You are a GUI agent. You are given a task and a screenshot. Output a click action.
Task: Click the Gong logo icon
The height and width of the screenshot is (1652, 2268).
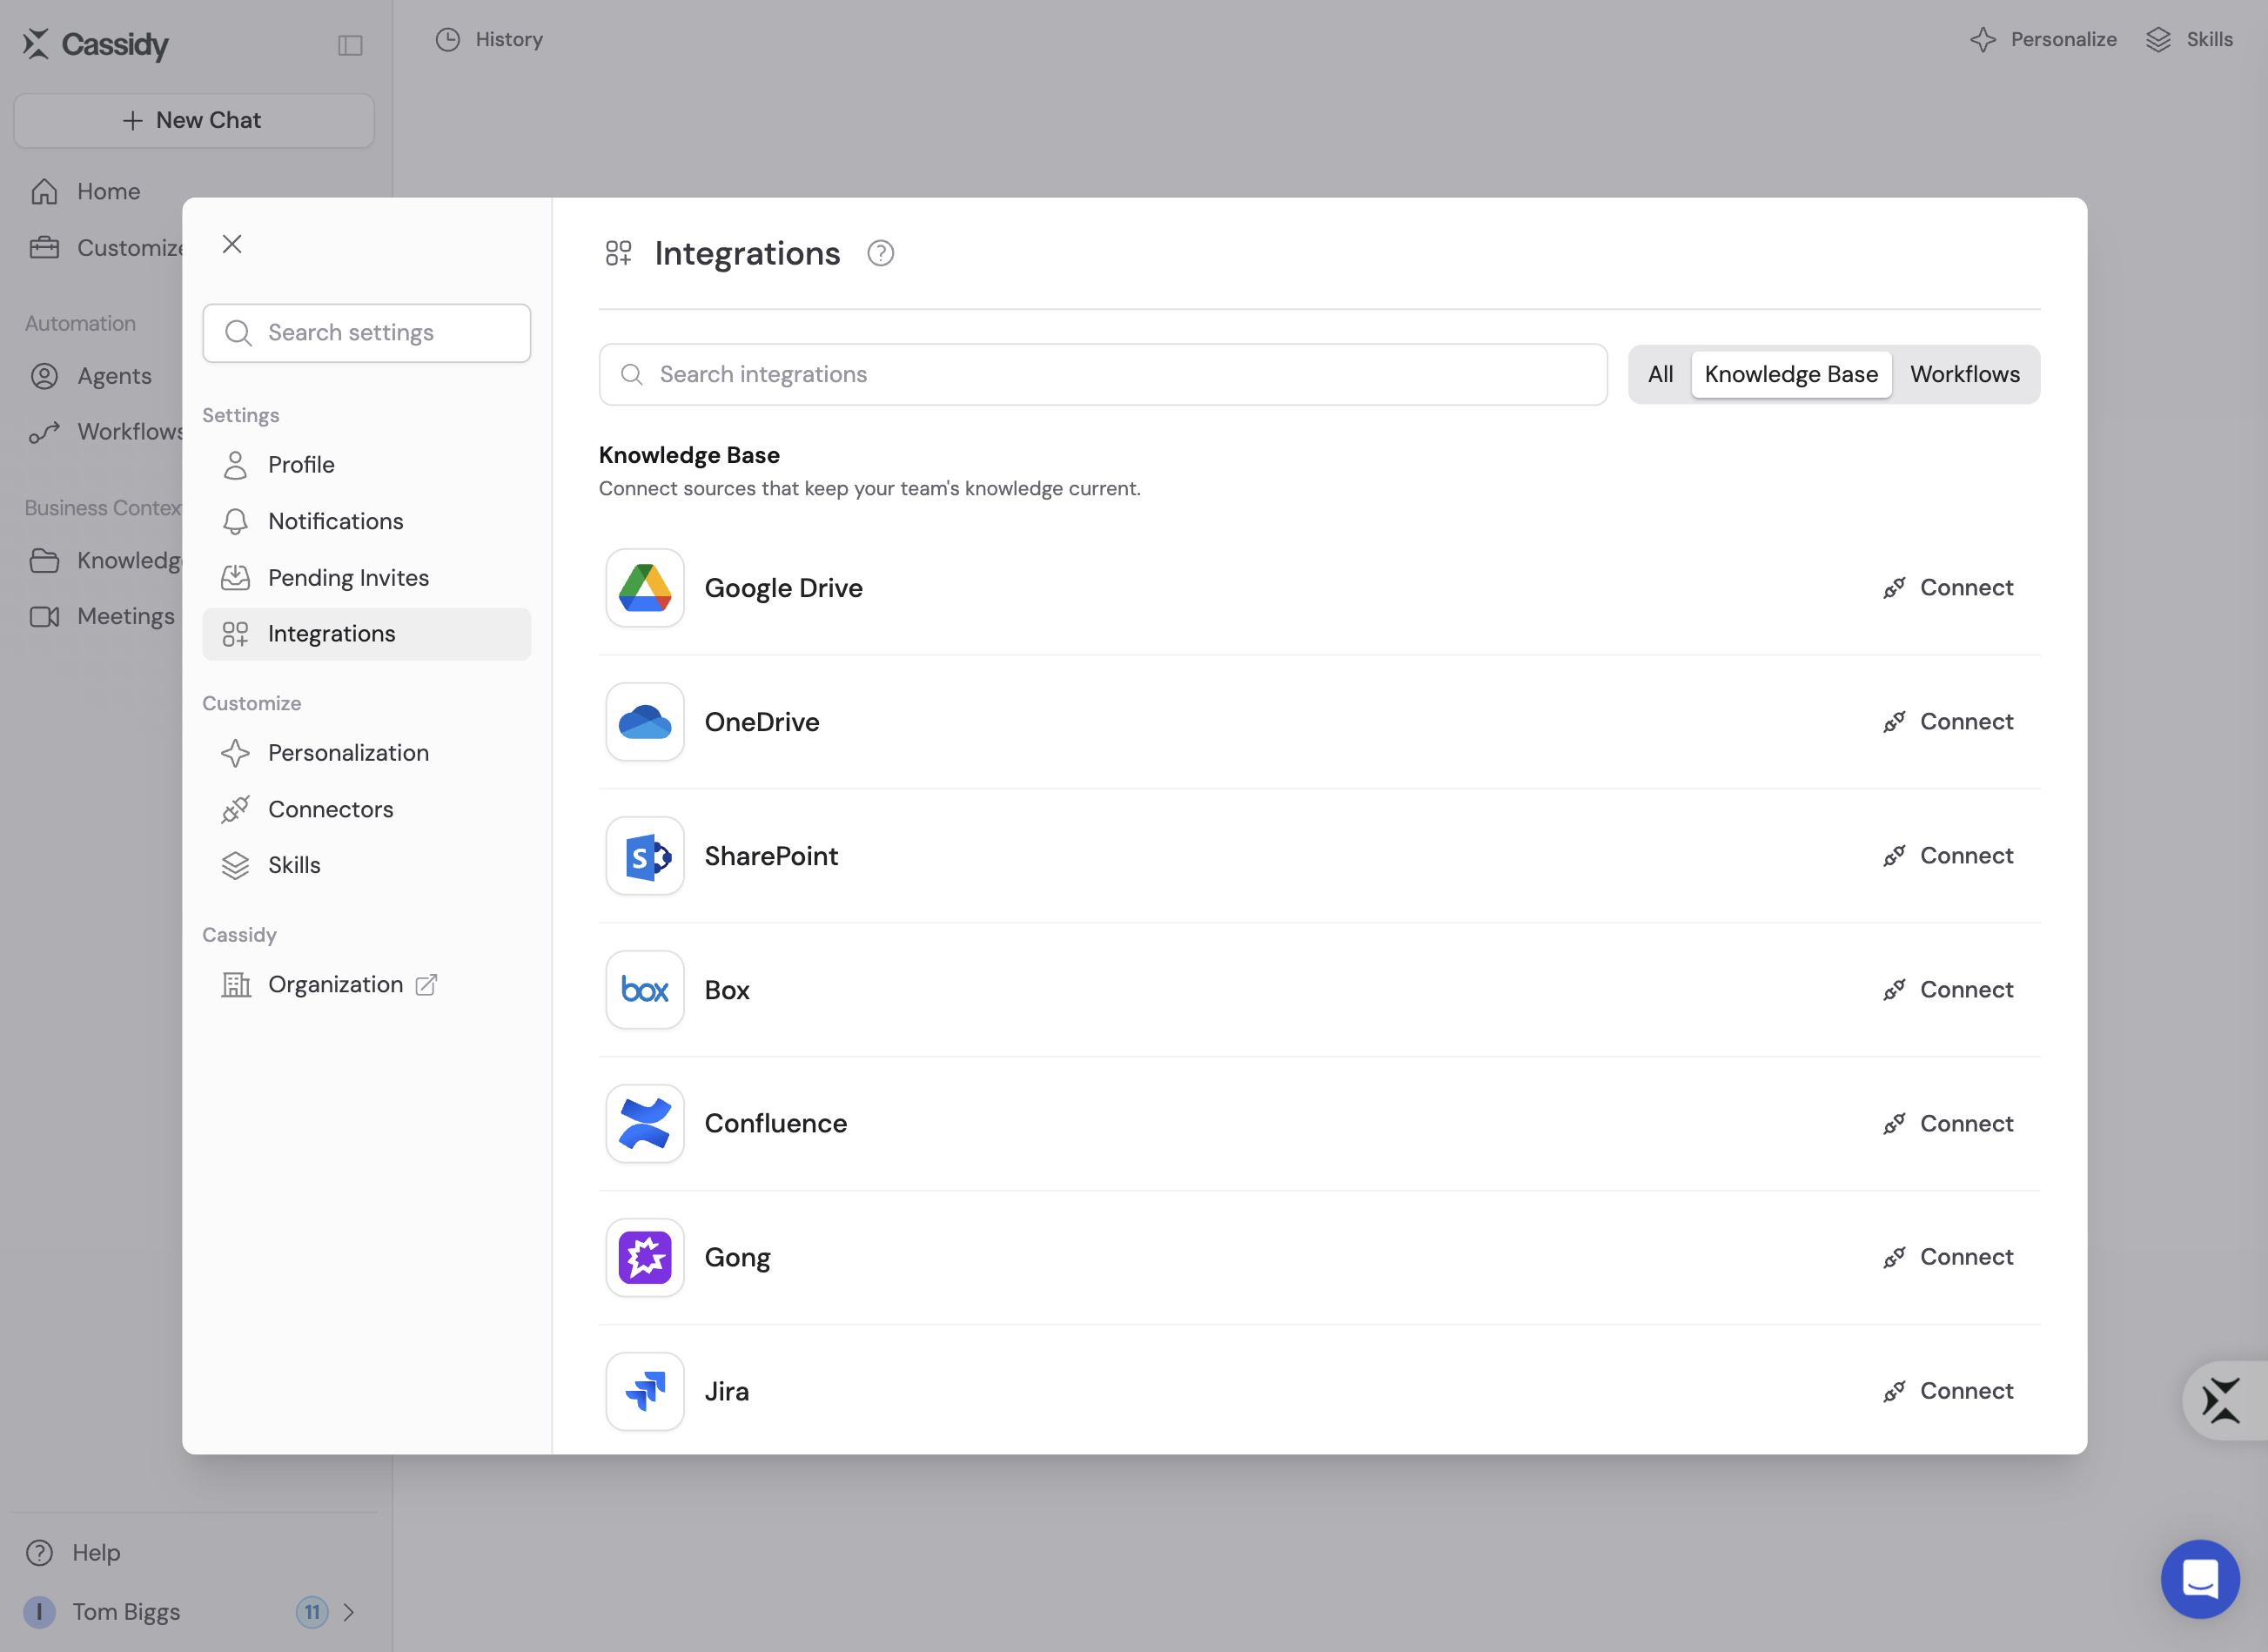click(x=645, y=1257)
